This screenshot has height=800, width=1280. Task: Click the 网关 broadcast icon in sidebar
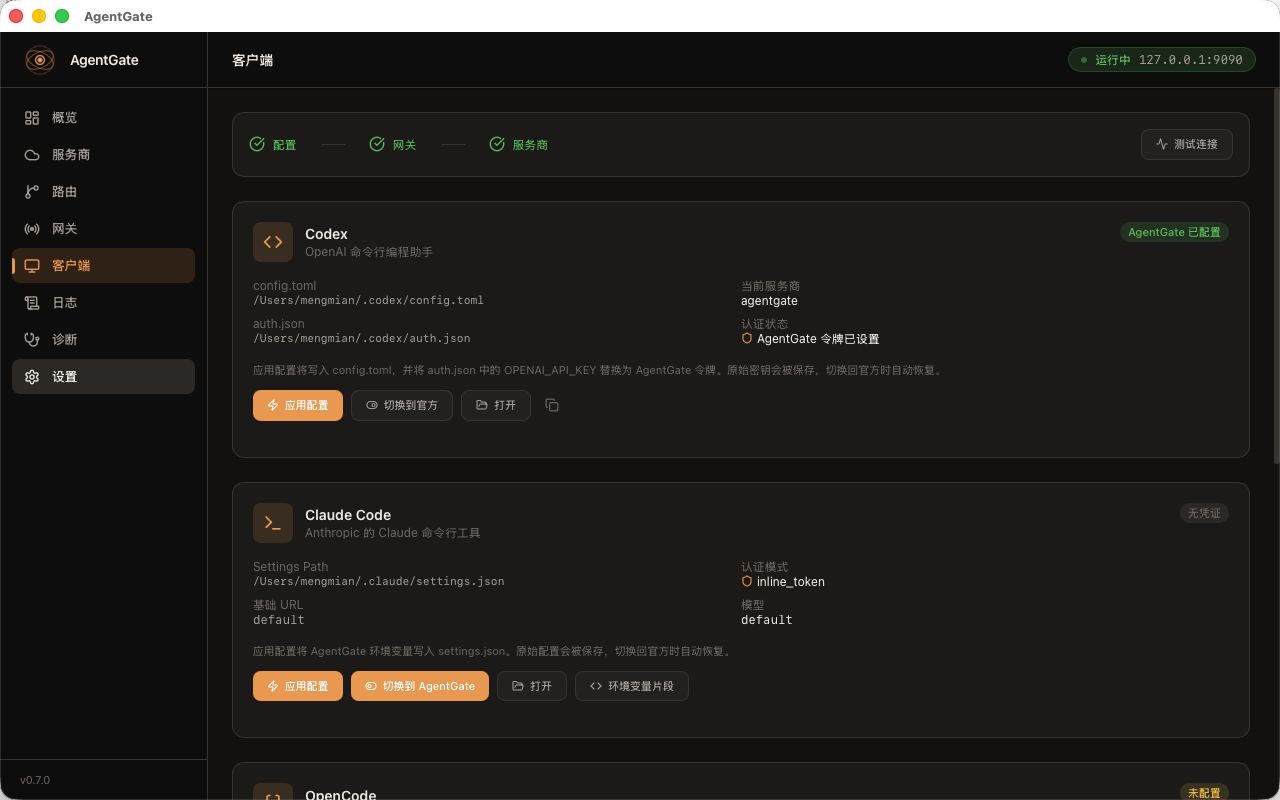tap(32, 229)
